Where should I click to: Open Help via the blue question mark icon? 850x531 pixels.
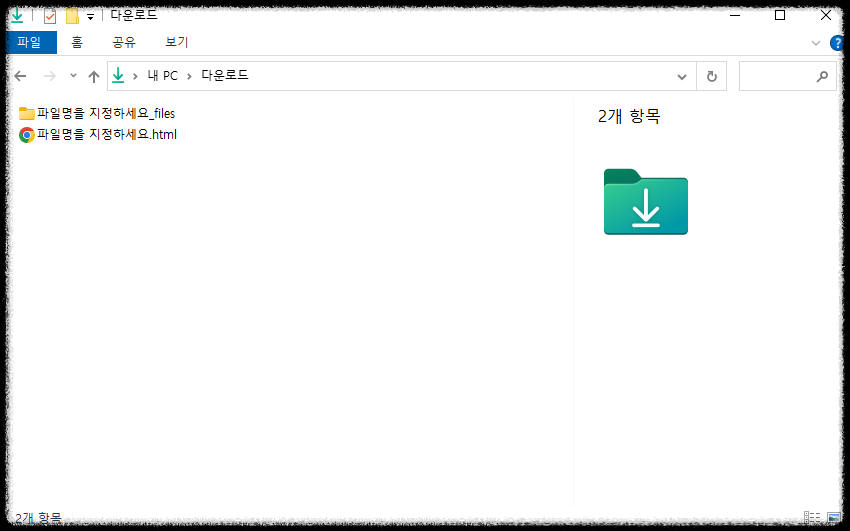(837, 43)
